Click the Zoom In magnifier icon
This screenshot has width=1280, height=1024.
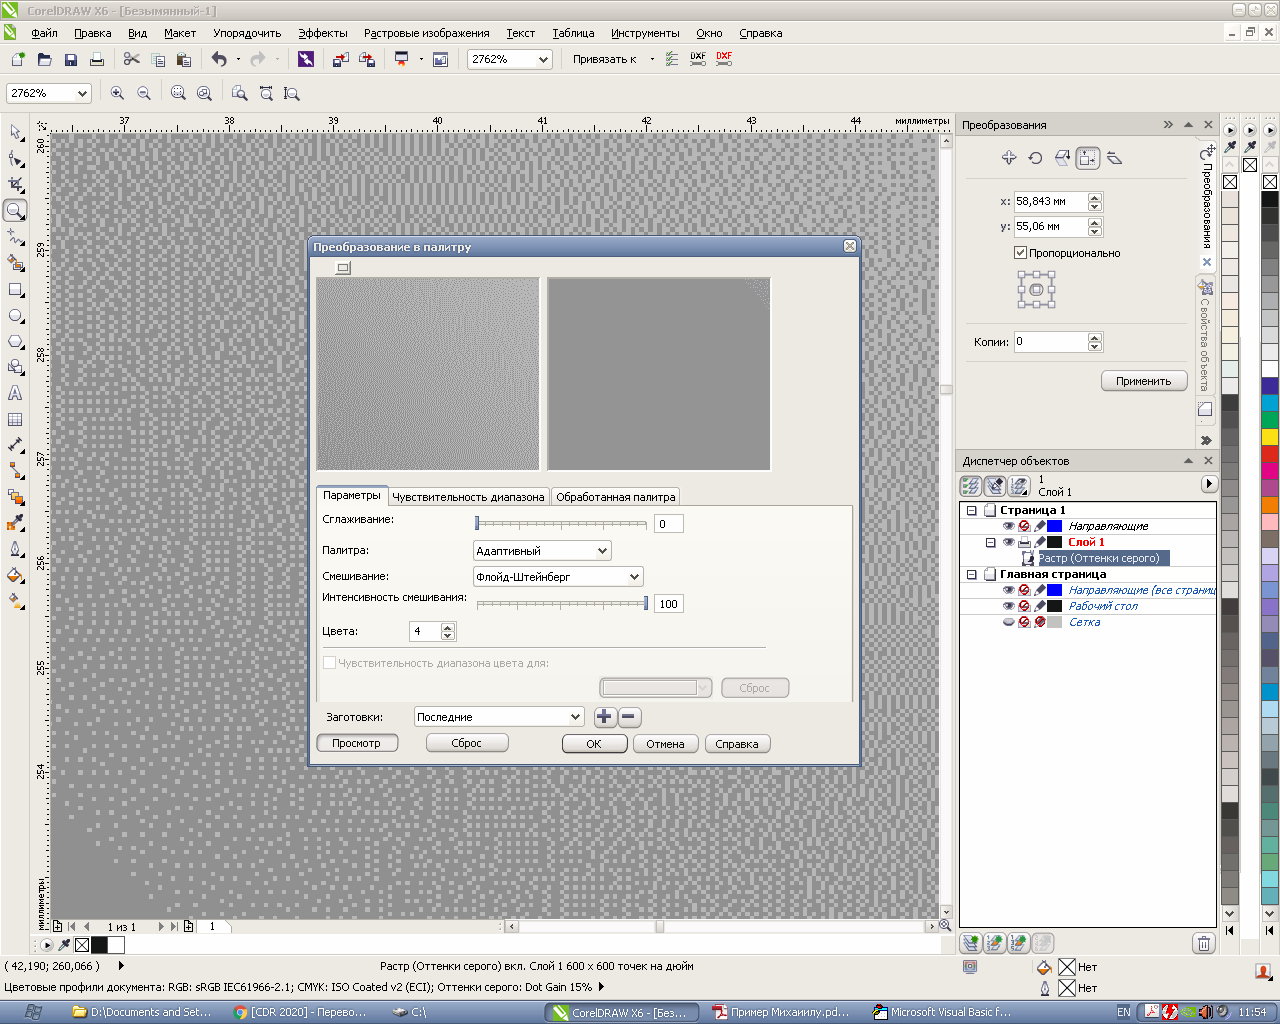tap(117, 93)
